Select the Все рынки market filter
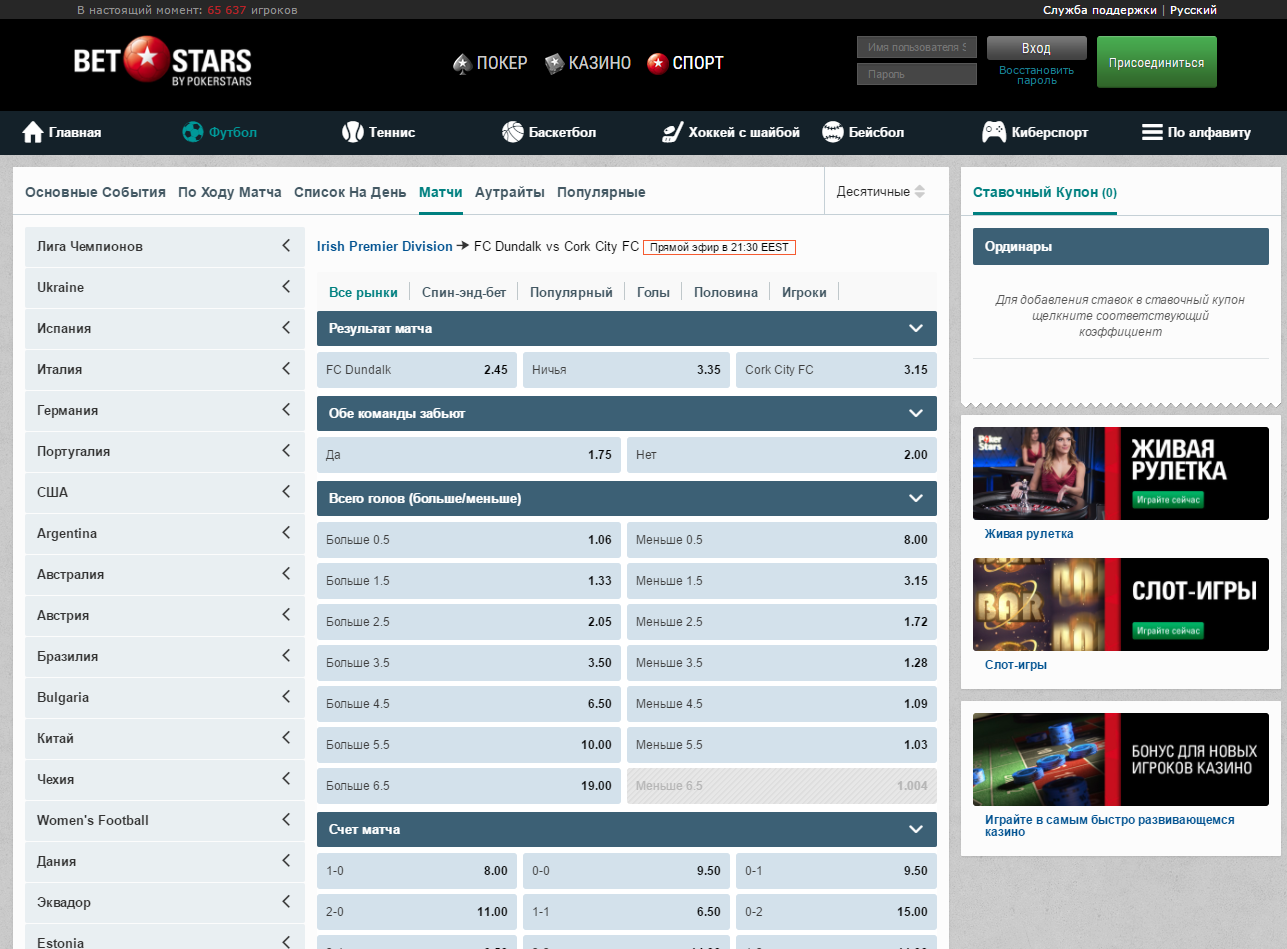 point(363,292)
